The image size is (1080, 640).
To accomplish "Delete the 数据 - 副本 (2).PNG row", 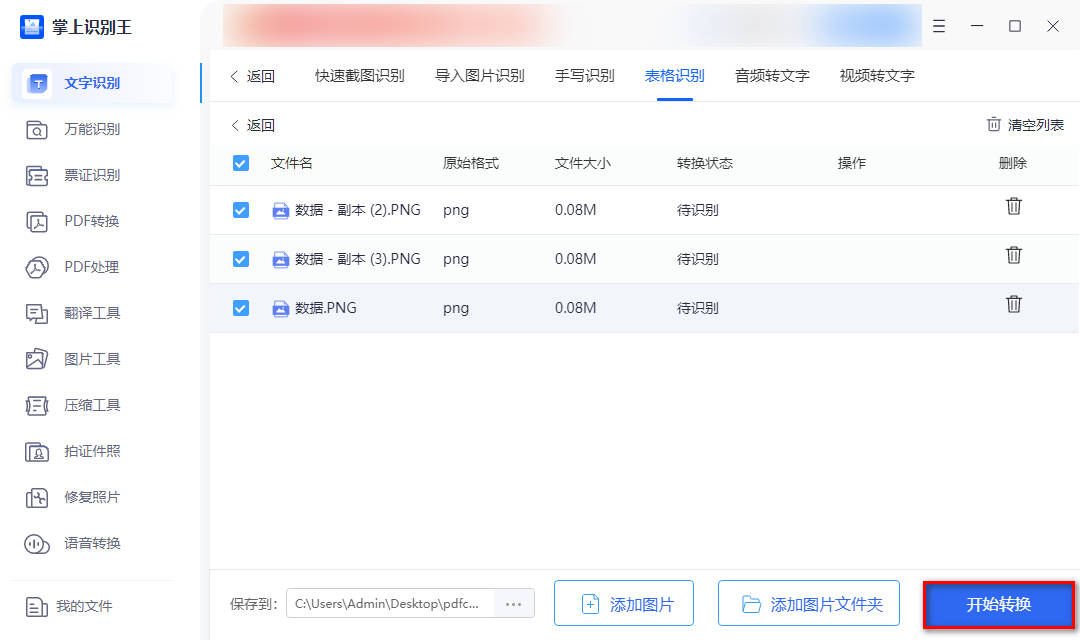I will click(1013, 206).
